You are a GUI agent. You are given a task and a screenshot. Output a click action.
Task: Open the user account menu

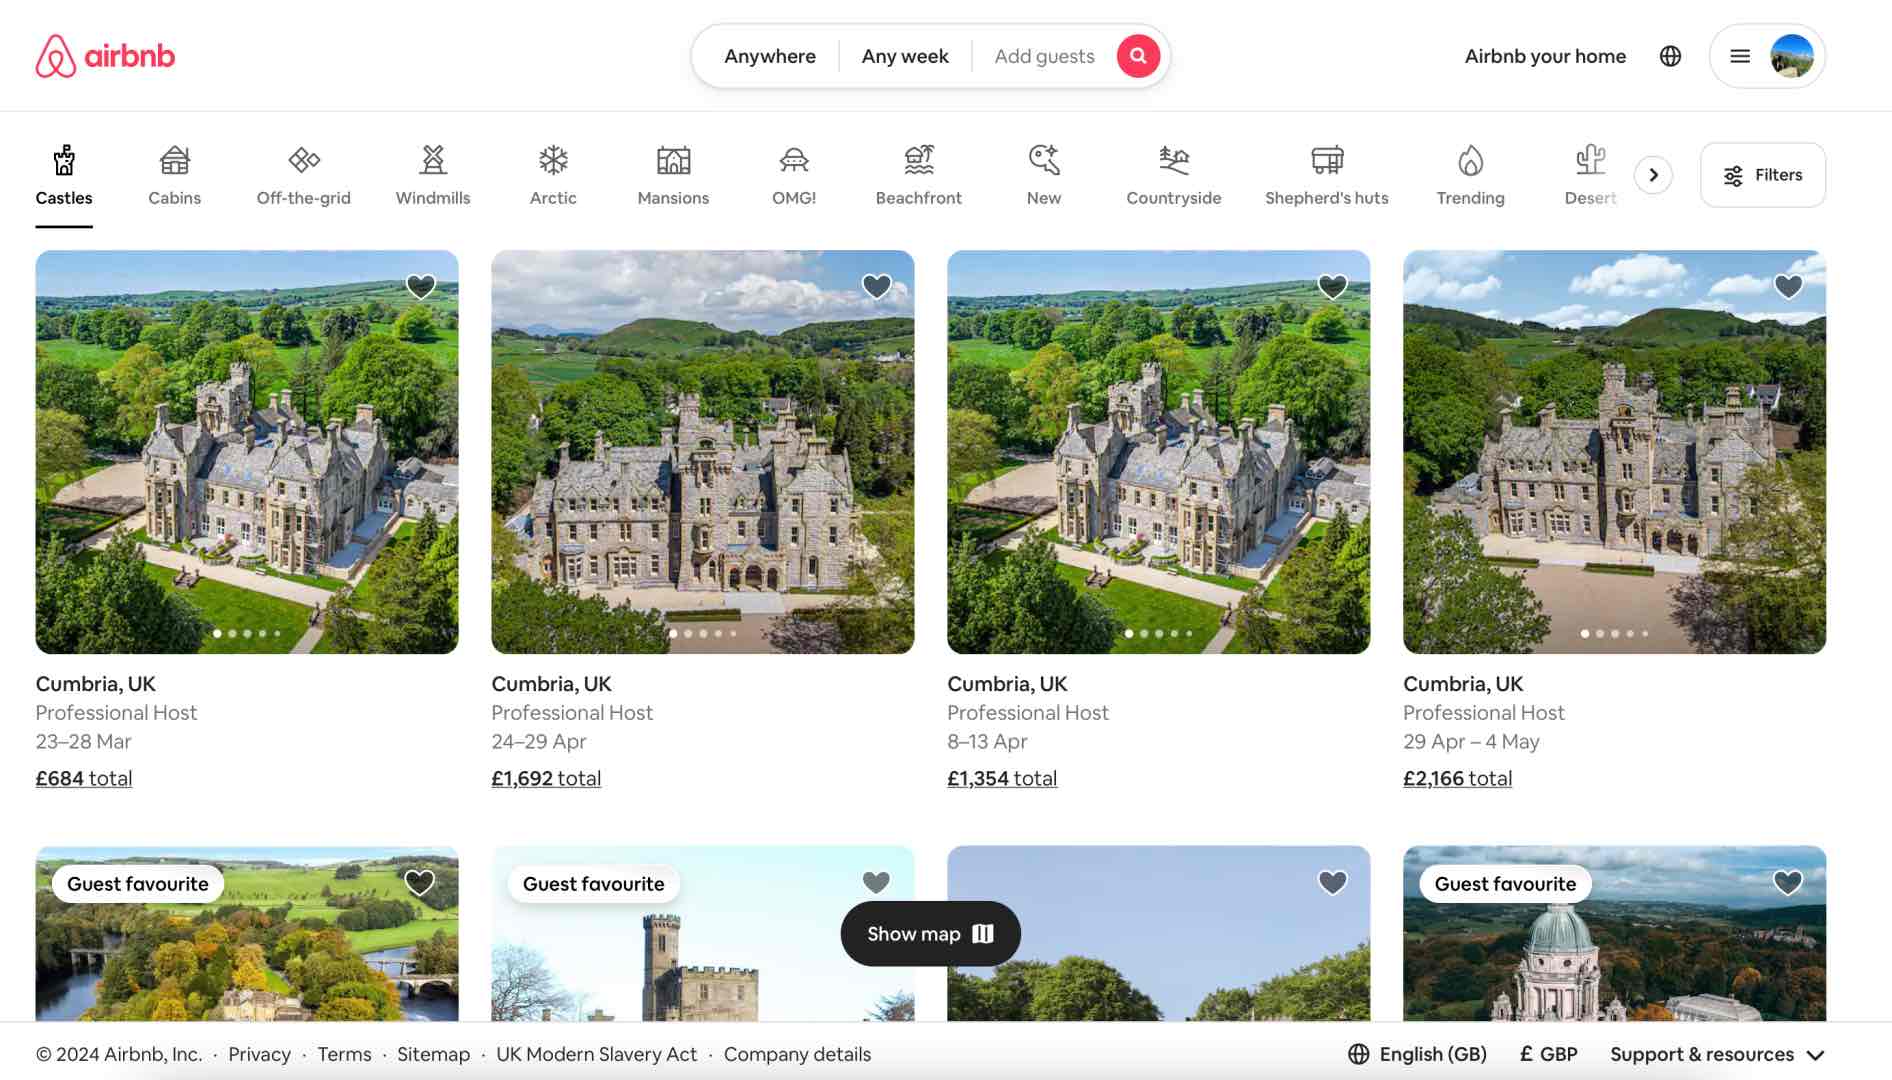[x=1766, y=56]
